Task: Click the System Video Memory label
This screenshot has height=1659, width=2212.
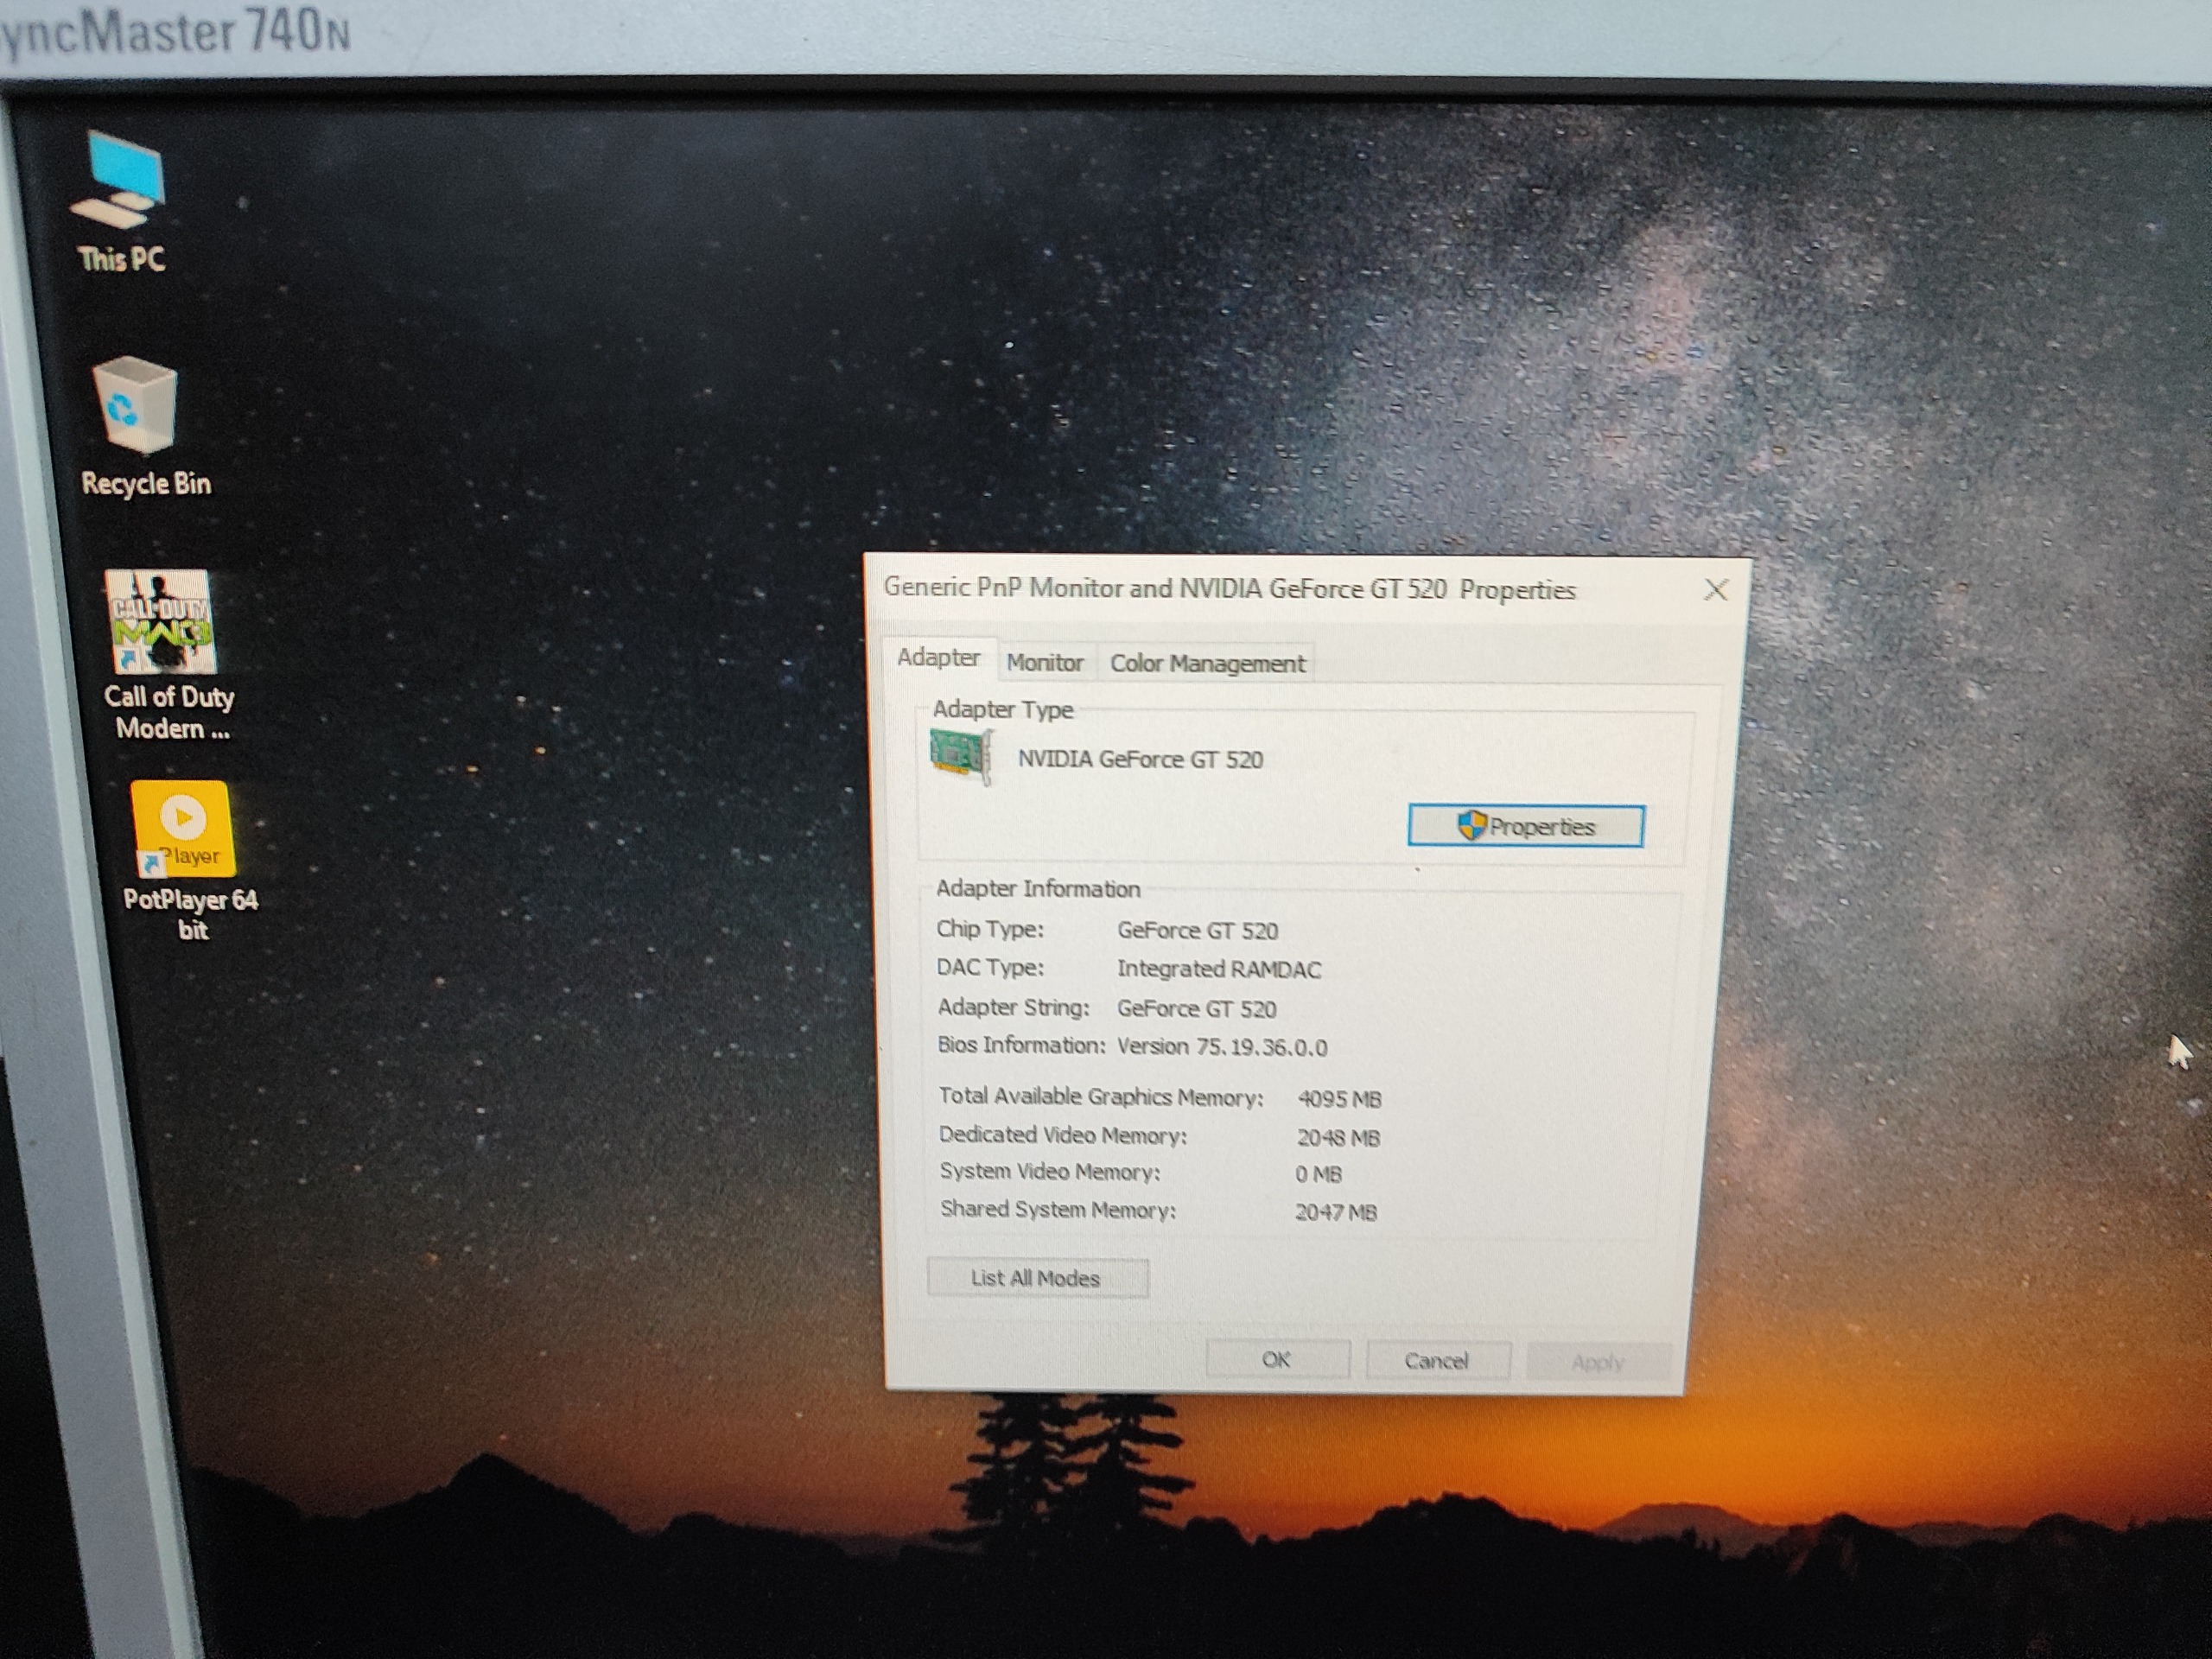Action: coord(1050,1171)
